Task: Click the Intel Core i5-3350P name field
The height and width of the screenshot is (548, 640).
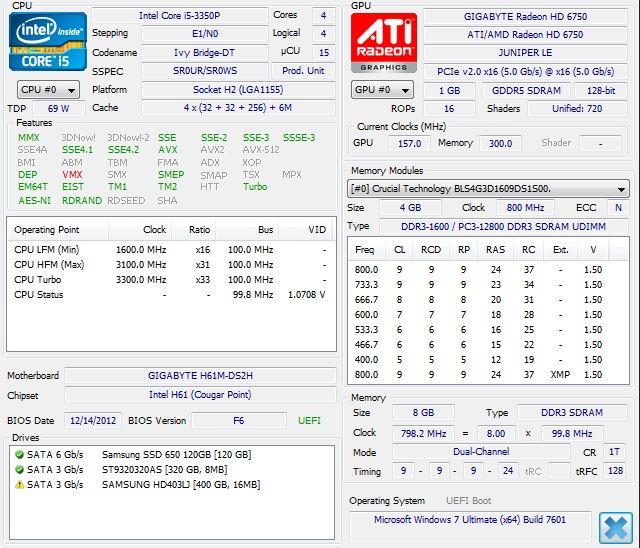Action: tap(181, 16)
